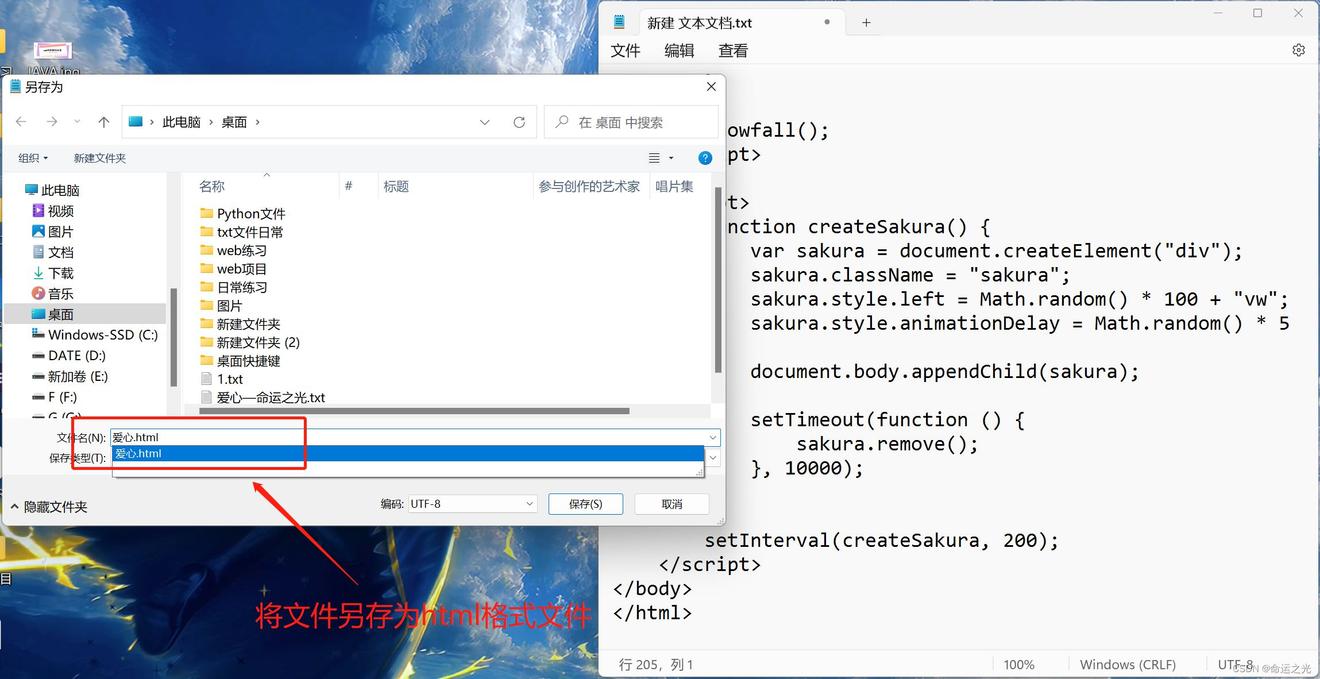Viewport: 1320px width, 679px height.
Task: Open the help question mark icon
Action: click(x=705, y=158)
